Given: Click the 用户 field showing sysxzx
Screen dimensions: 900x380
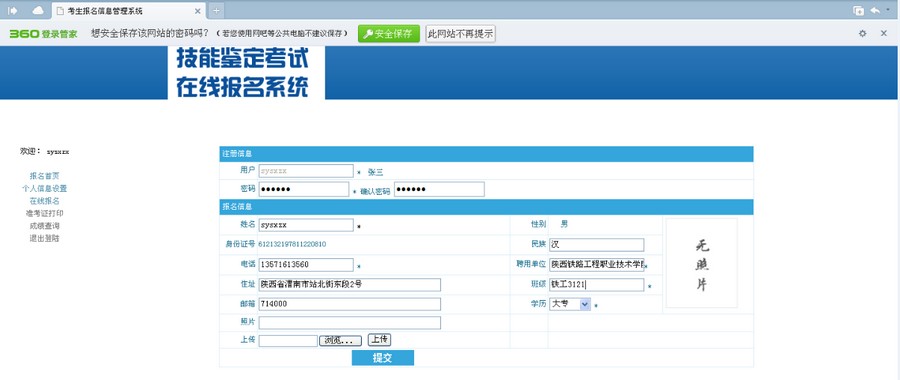Looking at the screenshot, I should [x=306, y=170].
